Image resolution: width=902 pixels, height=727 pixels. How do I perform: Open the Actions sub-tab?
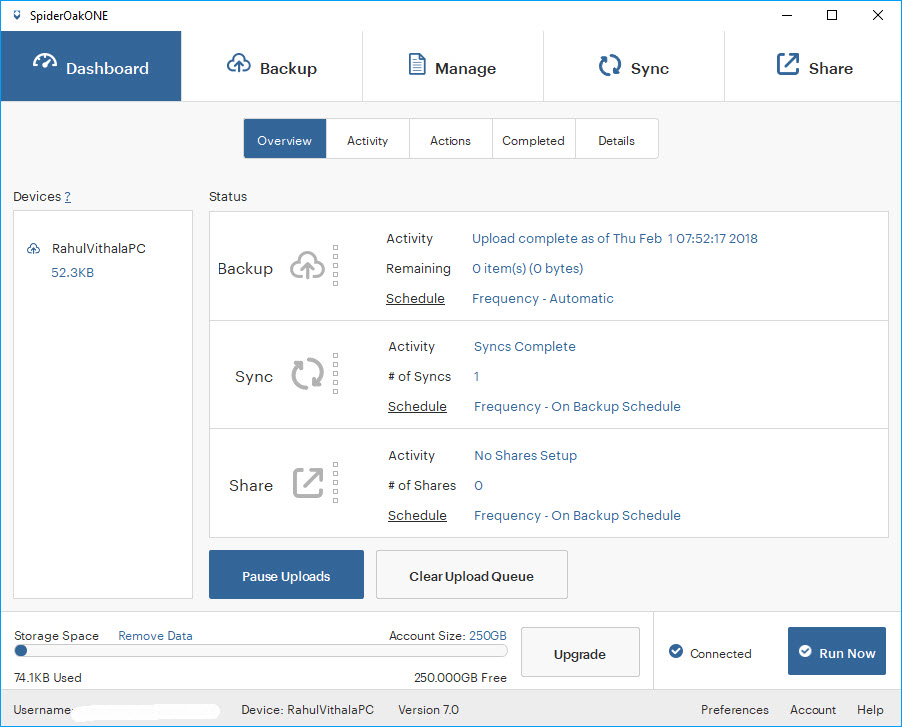(450, 139)
